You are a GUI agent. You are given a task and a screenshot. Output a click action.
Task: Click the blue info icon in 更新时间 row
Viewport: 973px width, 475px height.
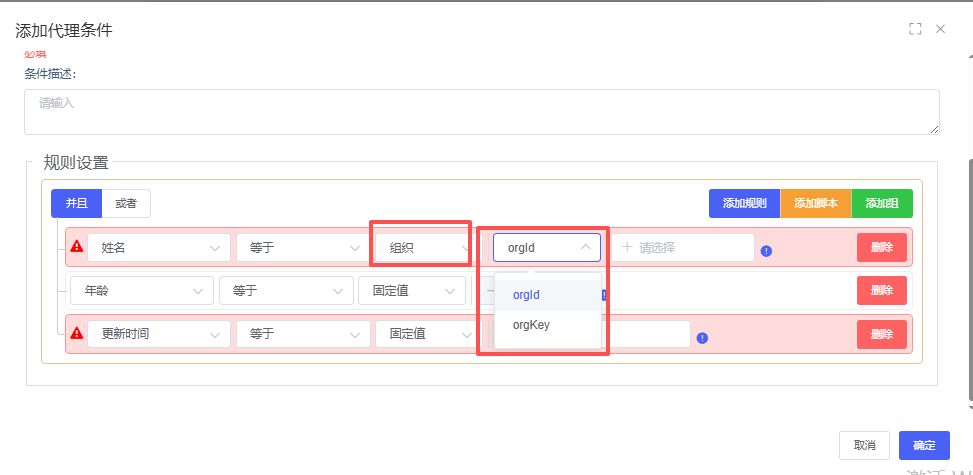point(702,338)
